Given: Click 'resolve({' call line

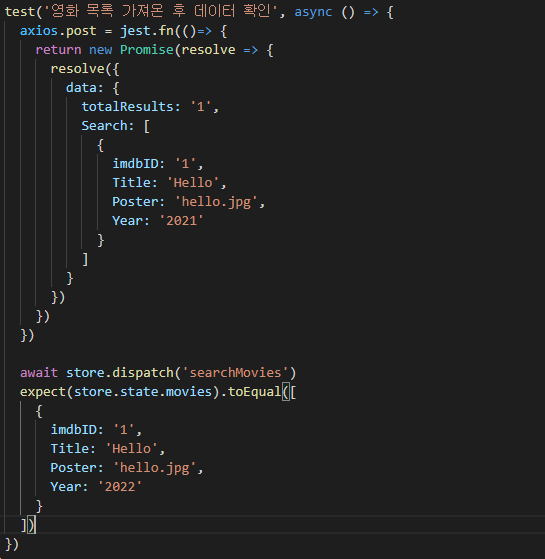Looking at the screenshot, I should click(85, 69).
